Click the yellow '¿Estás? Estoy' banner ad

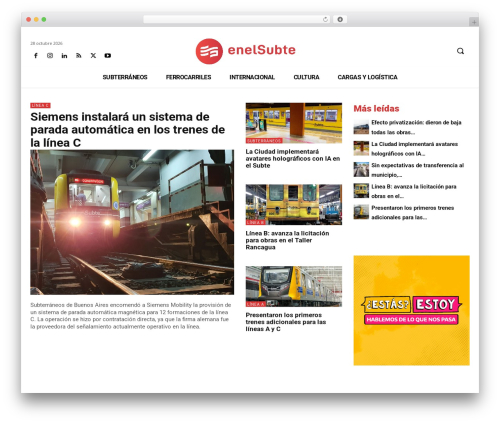412,310
